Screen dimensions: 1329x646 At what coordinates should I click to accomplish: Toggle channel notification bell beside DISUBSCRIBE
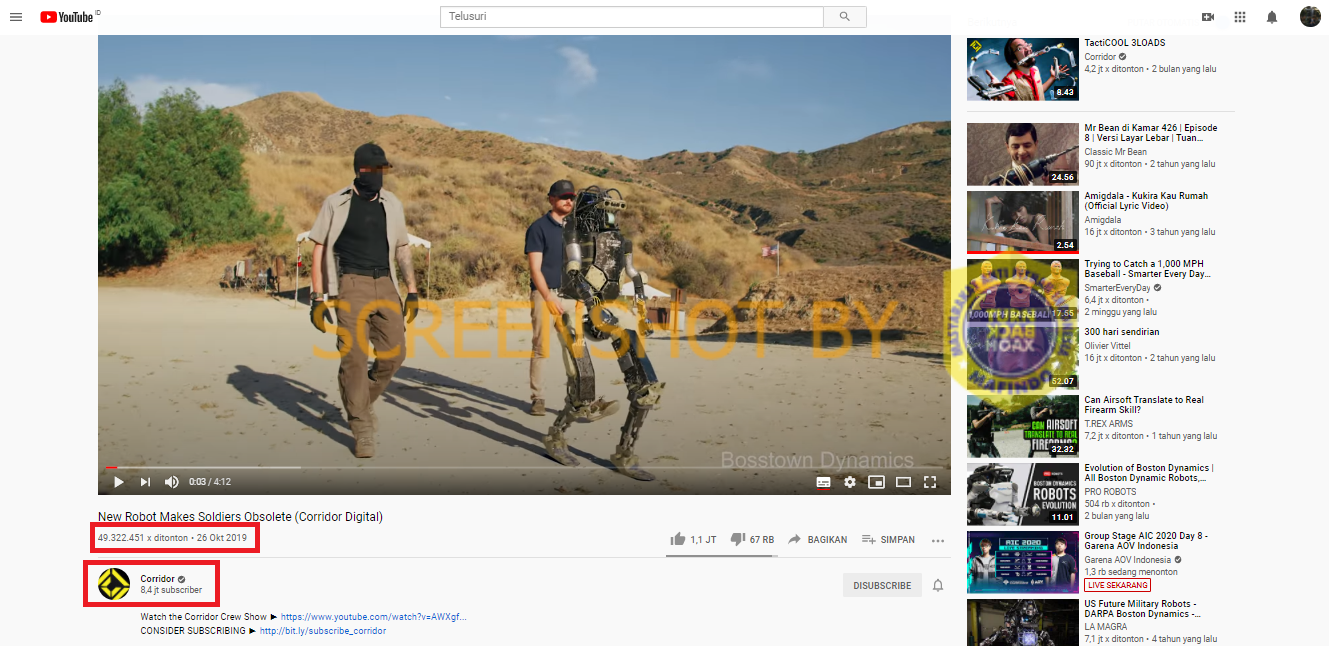coord(938,585)
